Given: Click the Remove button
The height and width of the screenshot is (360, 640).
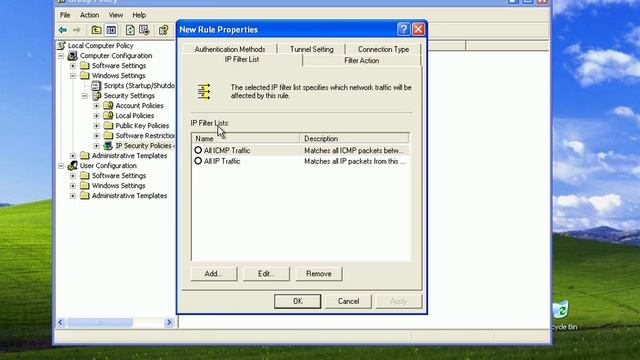Looking at the screenshot, I should [x=319, y=273].
